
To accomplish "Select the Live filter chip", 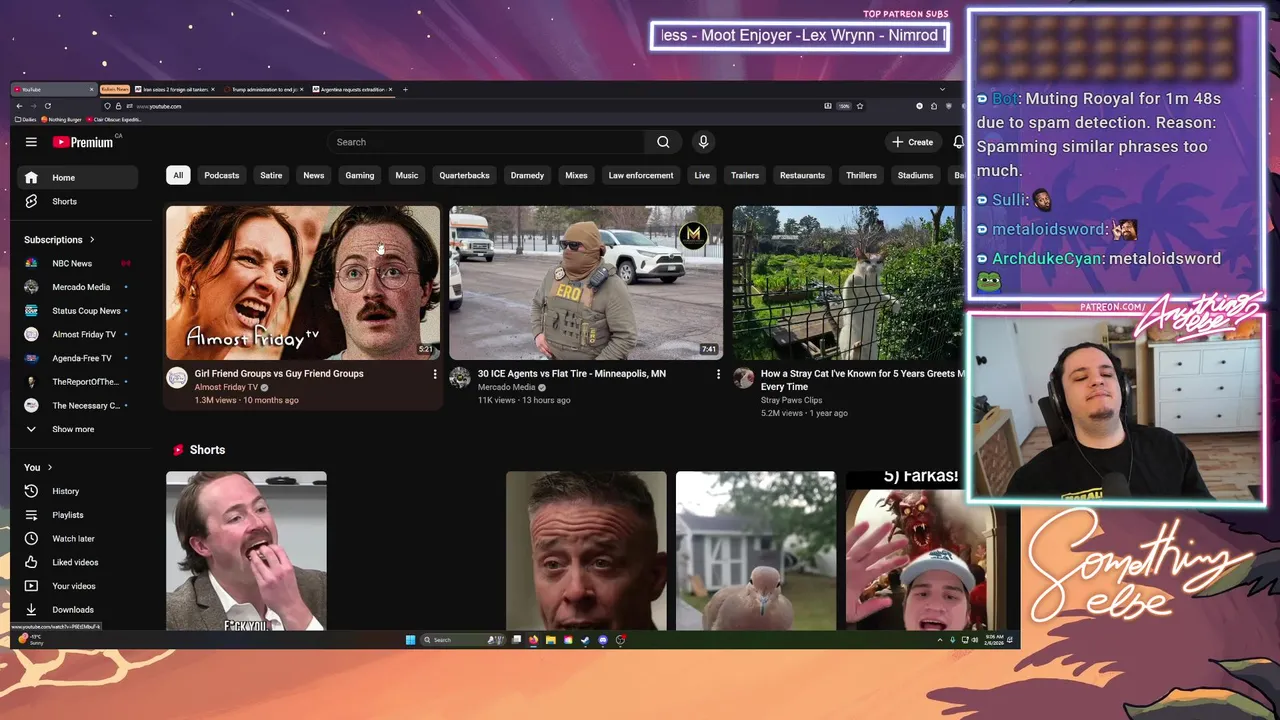I will [x=702, y=175].
